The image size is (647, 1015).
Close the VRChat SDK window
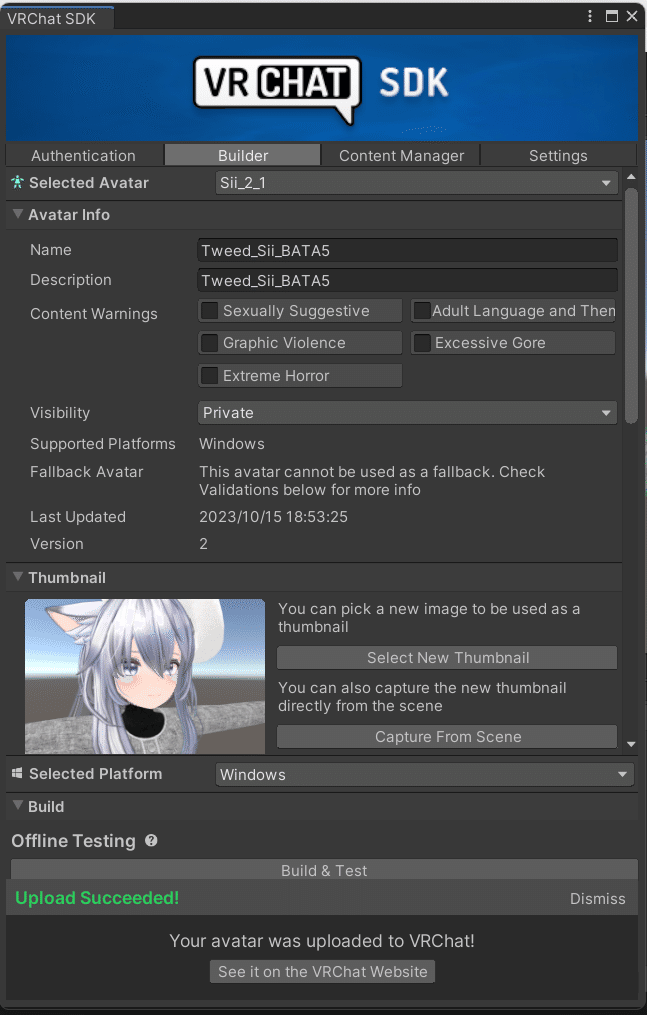[632, 16]
